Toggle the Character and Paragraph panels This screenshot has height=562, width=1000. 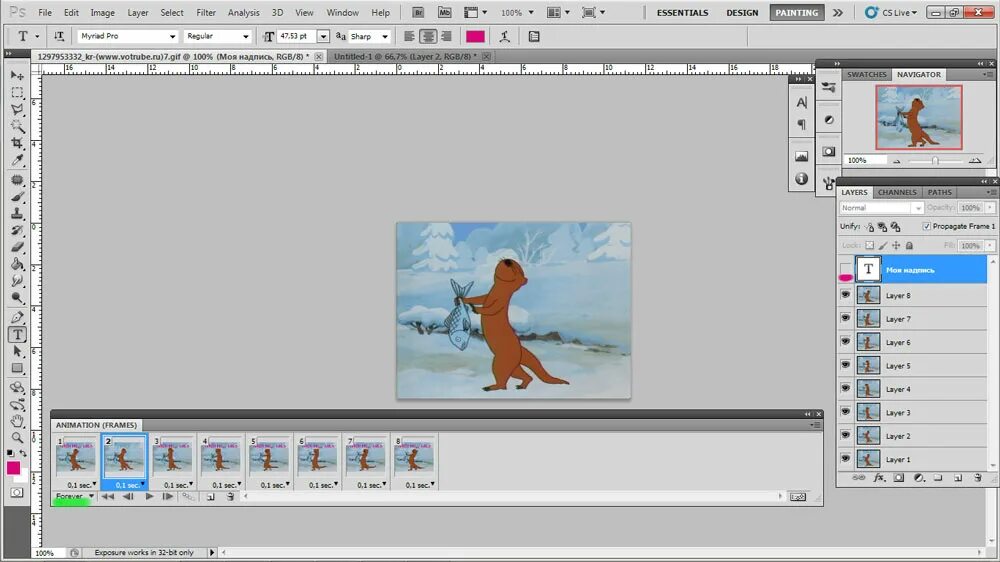tap(534, 36)
